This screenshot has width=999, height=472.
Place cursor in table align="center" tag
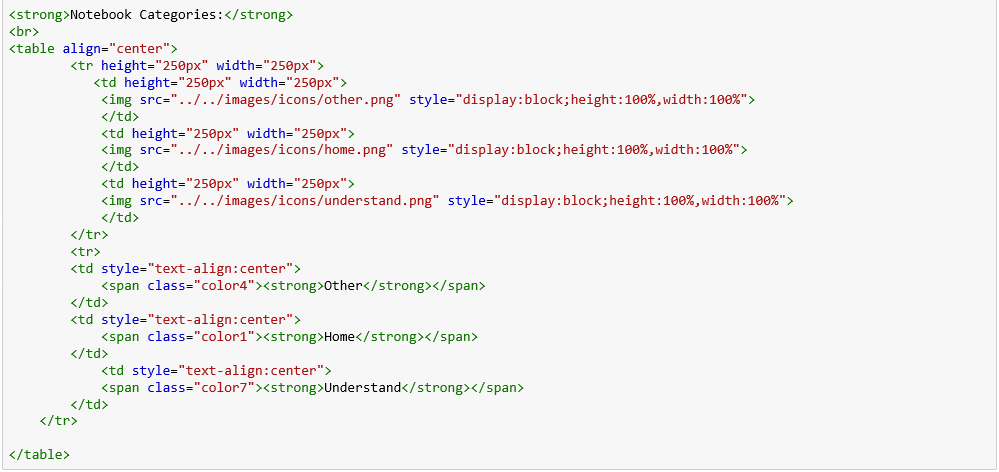click(94, 48)
